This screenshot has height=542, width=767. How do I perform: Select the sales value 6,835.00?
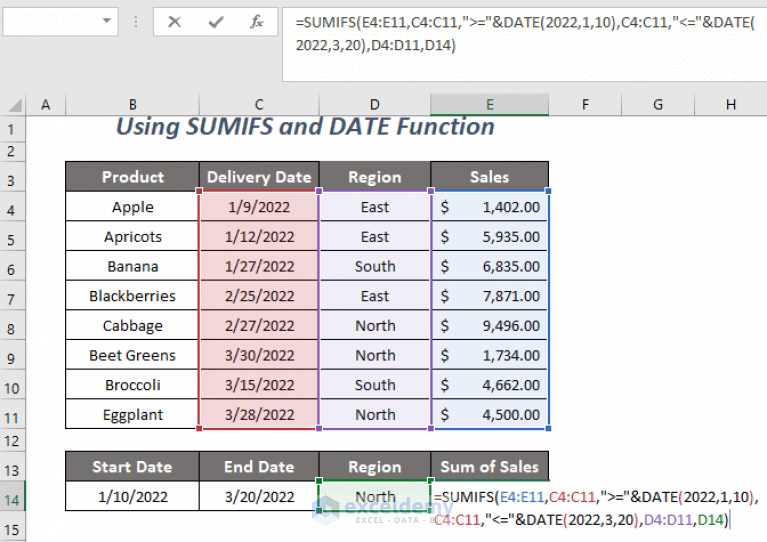(x=490, y=266)
